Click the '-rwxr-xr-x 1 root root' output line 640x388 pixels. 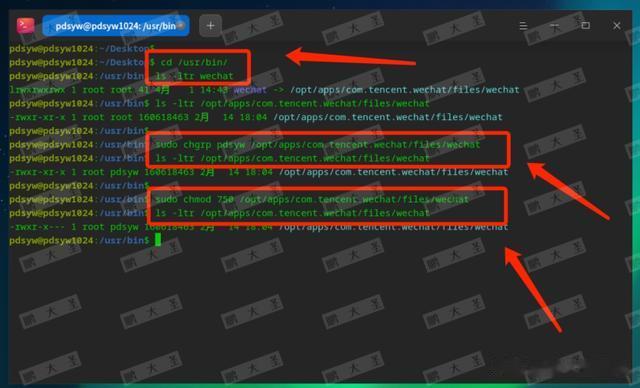click(256, 117)
